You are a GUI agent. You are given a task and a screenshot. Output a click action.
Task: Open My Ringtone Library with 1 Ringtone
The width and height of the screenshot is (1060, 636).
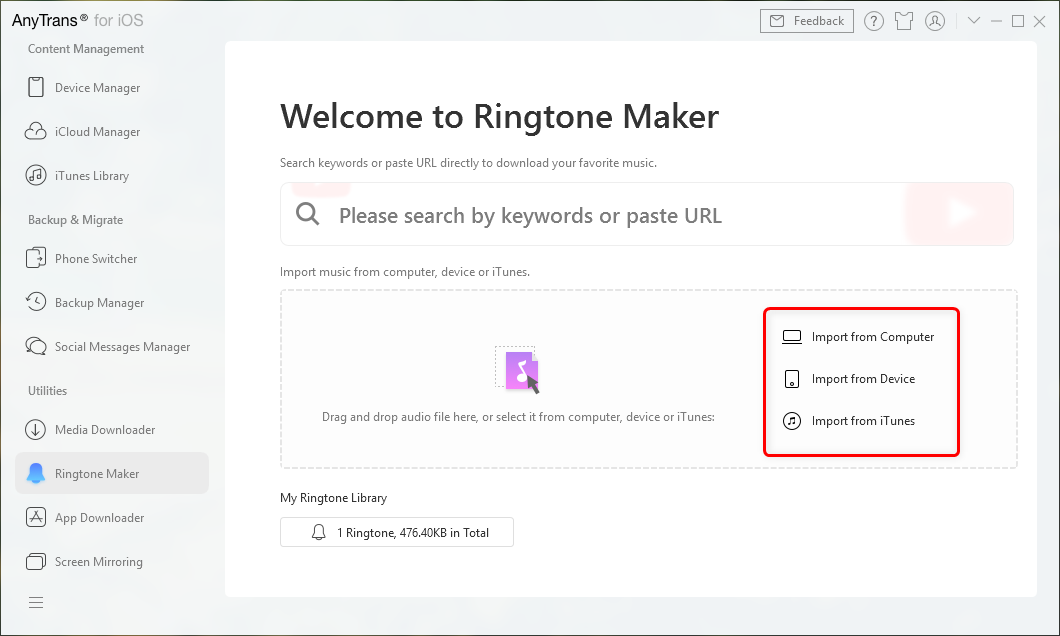point(397,533)
